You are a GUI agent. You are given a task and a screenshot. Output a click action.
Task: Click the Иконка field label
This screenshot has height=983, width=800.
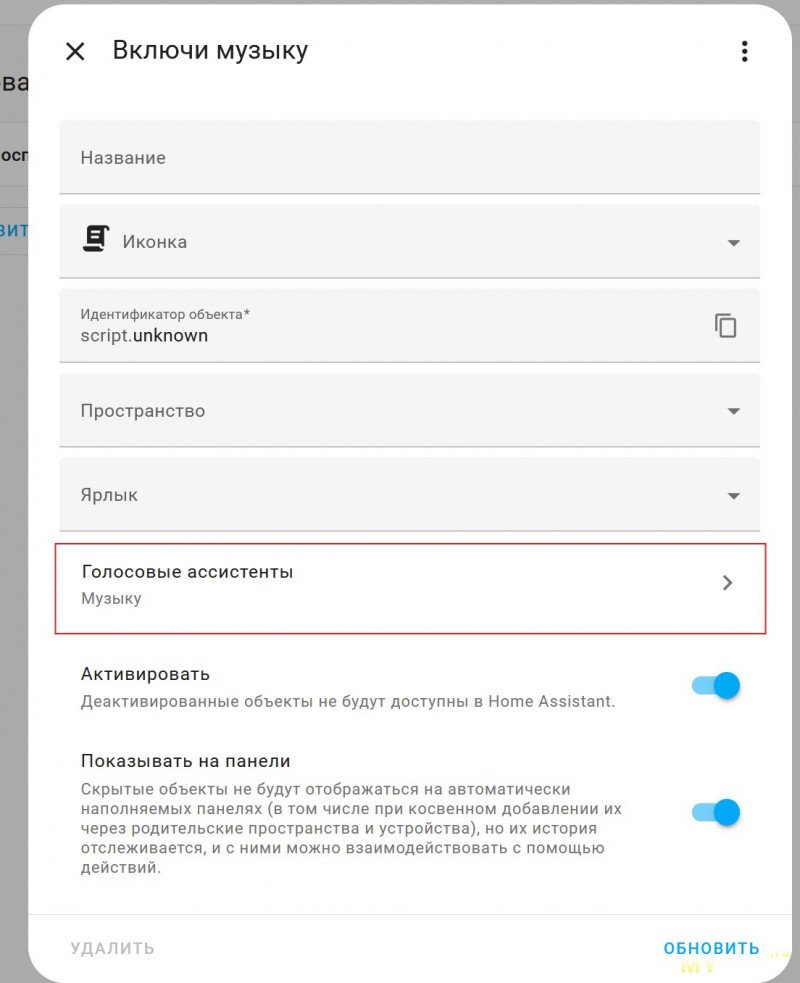point(155,242)
